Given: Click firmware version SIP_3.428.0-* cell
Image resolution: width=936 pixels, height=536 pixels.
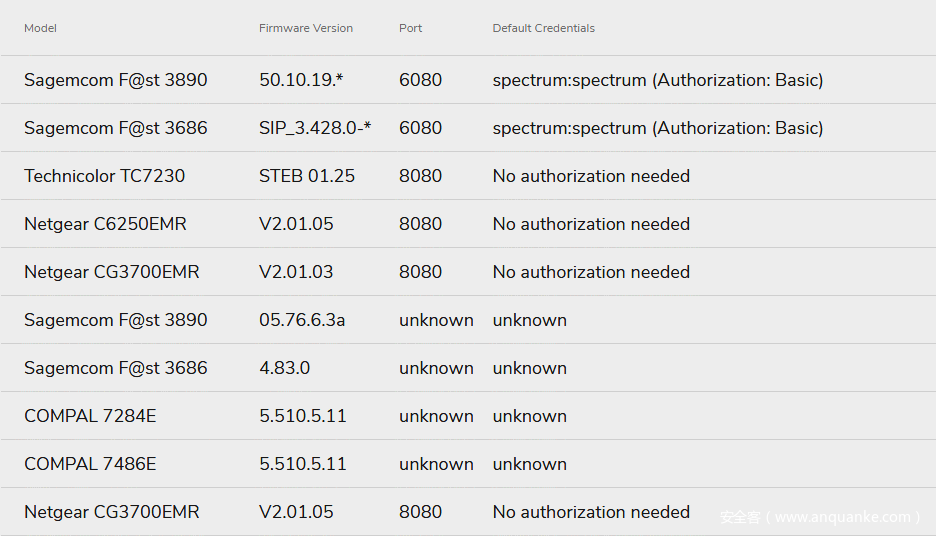Looking at the screenshot, I should (315, 128).
